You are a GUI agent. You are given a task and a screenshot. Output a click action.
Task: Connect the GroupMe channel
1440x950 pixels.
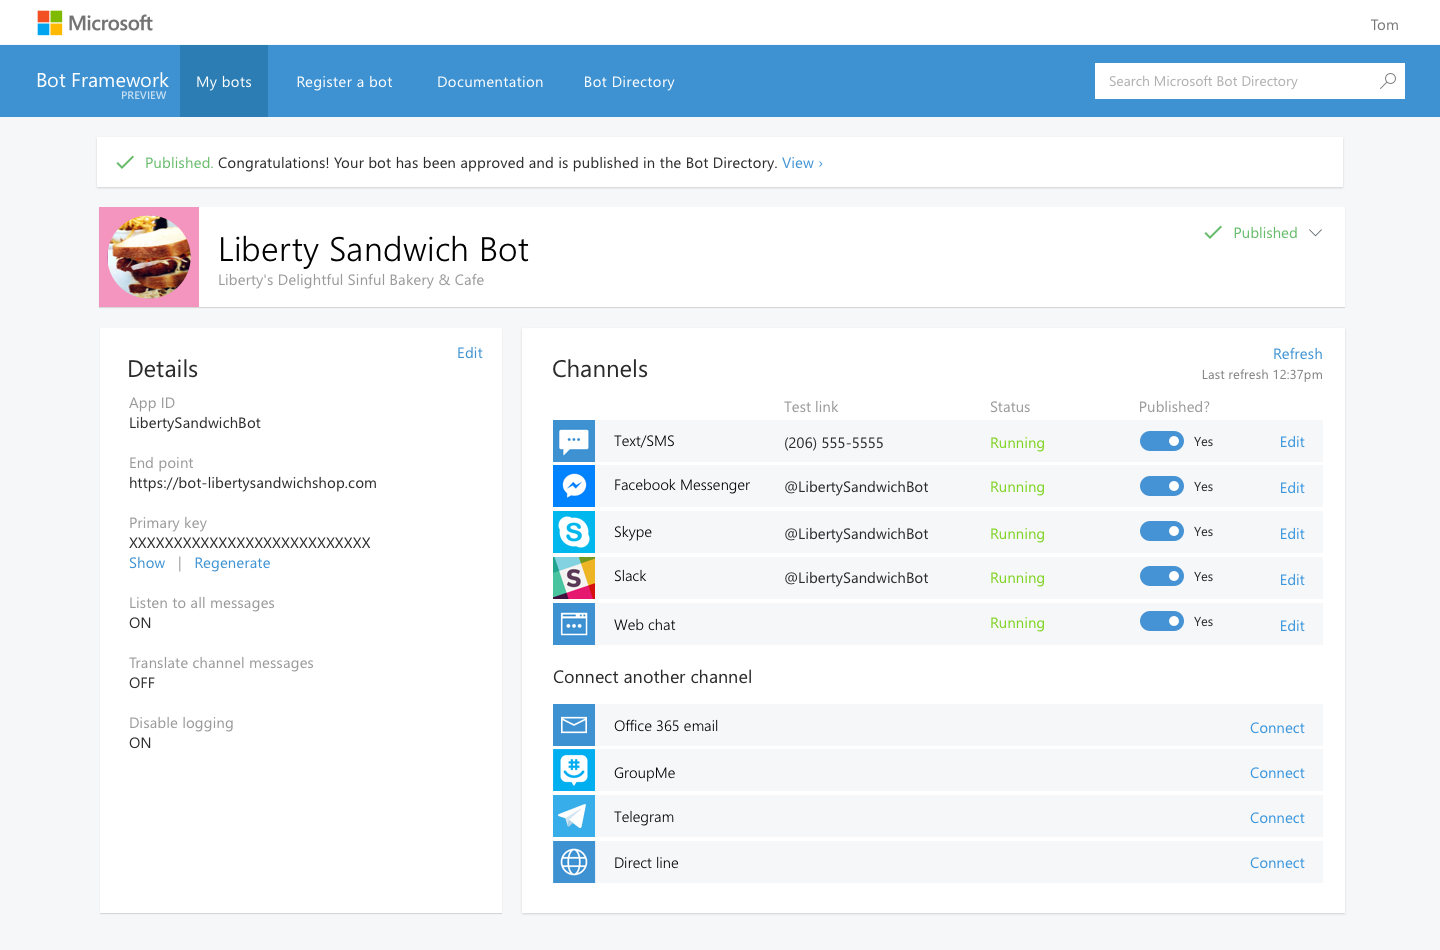(1277, 773)
